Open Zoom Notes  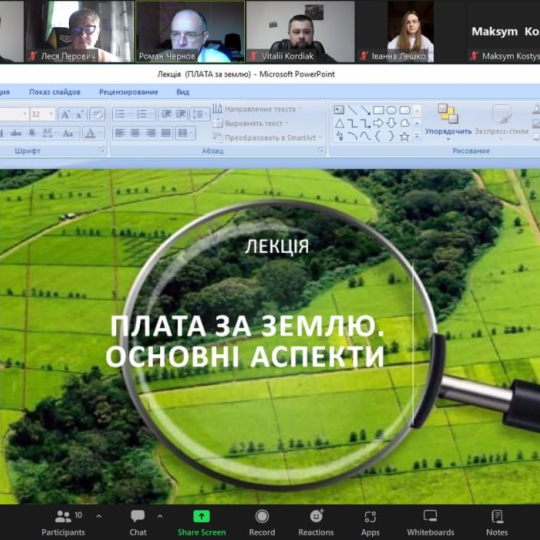pyautogui.click(x=497, y=523)
